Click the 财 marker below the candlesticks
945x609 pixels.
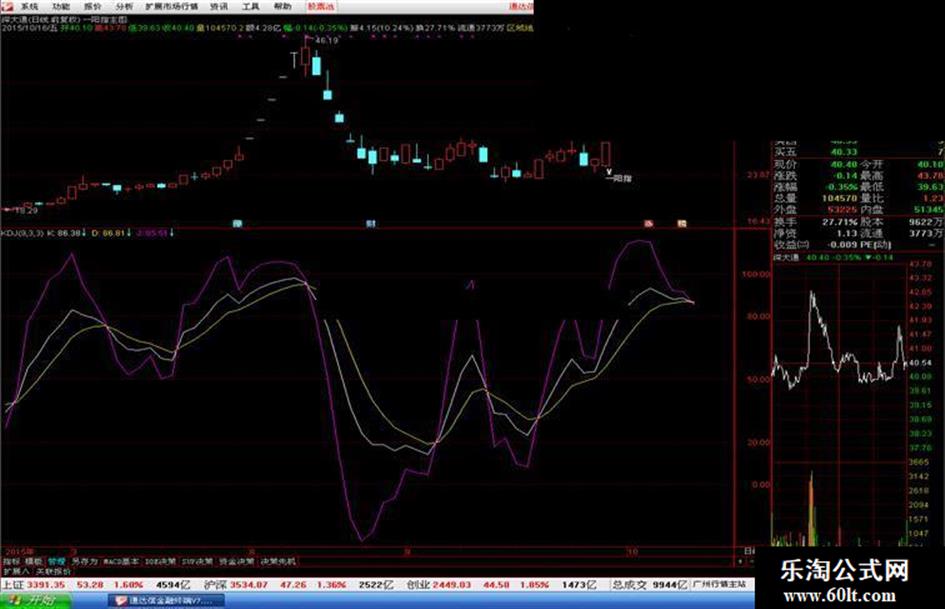(371, 224)
